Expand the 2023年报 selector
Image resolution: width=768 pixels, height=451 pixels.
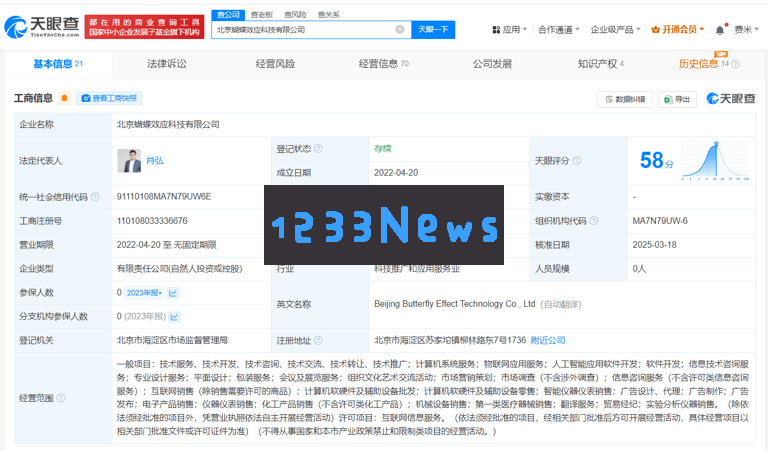[x=144, y=293]
